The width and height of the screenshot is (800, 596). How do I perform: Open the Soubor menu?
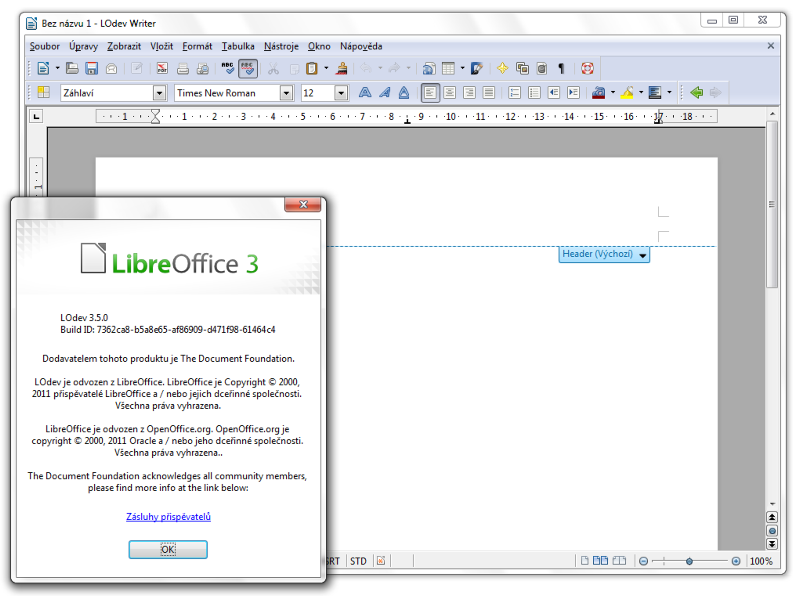click(44, 46)
